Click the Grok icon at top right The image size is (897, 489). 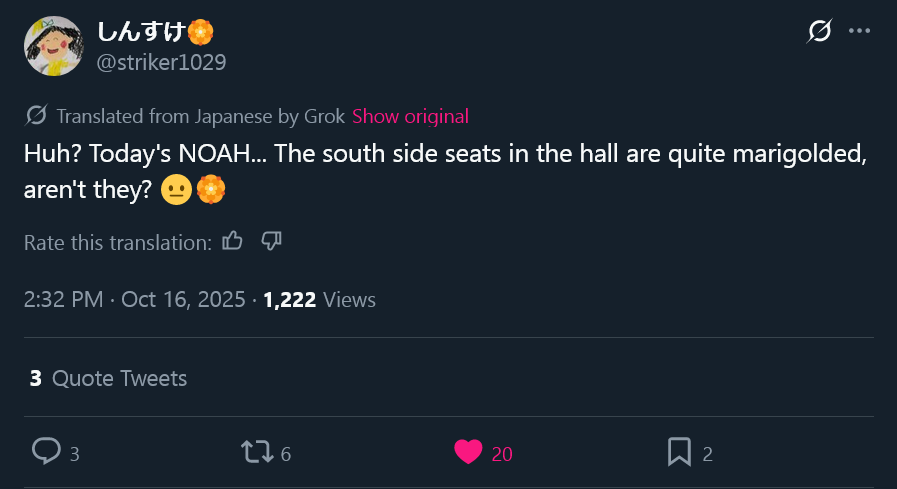coord(819,32)
